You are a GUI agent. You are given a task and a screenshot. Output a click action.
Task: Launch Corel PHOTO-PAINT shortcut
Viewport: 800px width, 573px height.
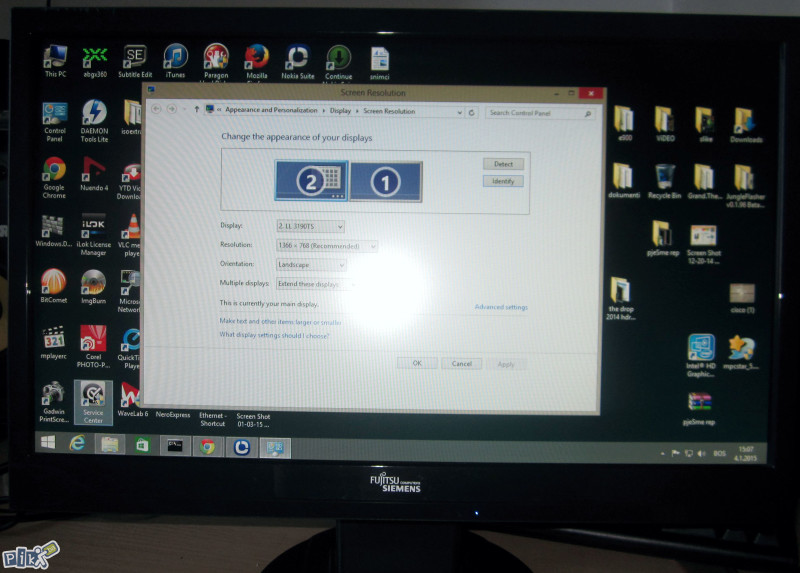pyautogui.click(x=93, y=346)
